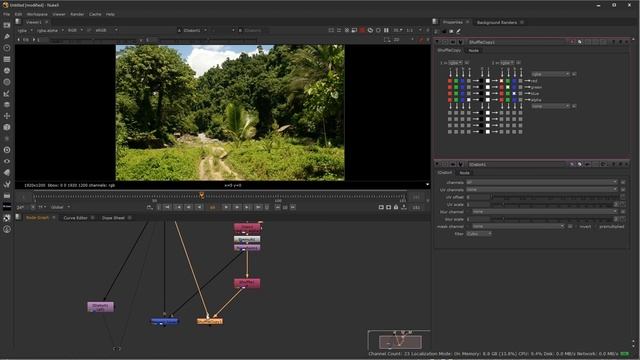
Task: Open the Color nodes toolbar menu
Action: click(7, 71)
